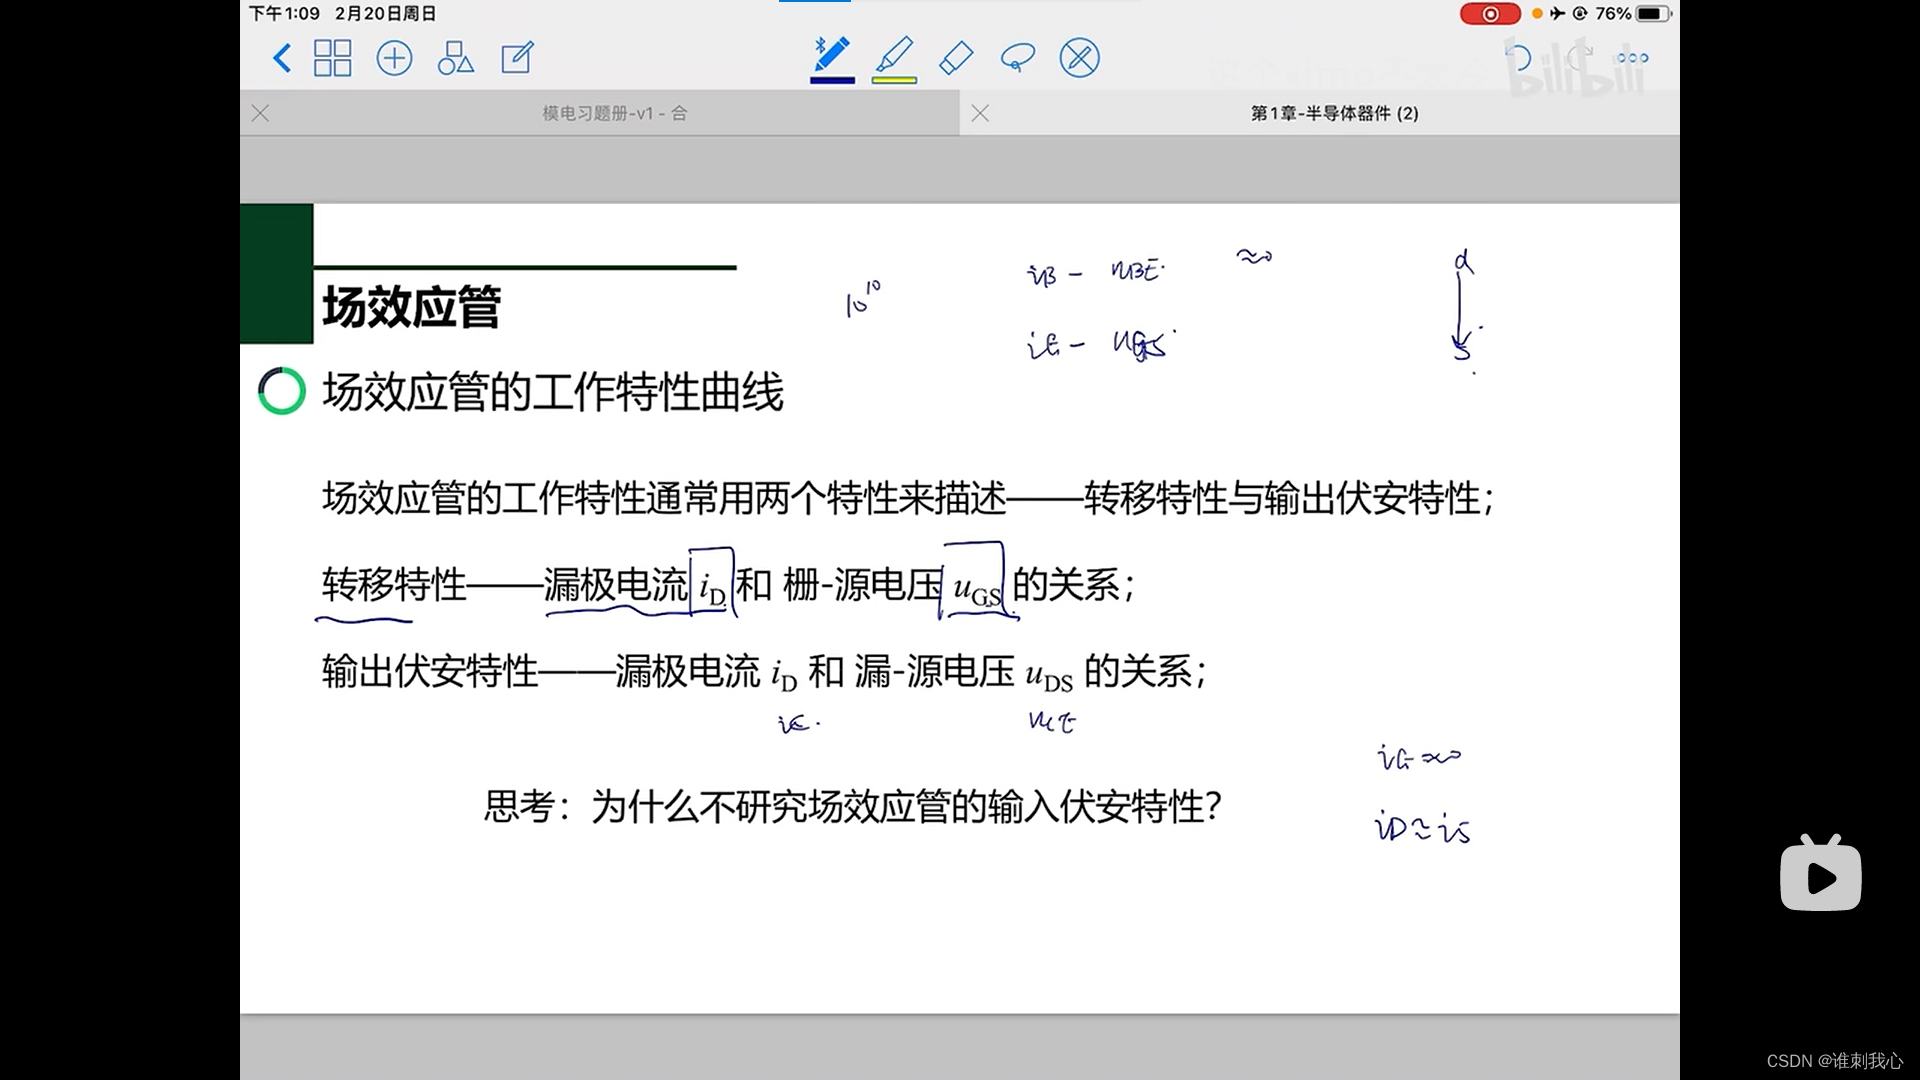The height and width of the screenshot is (1080, 1920).
Task: Open the three-dot more options menu
Action: (x=1633, y=58)
